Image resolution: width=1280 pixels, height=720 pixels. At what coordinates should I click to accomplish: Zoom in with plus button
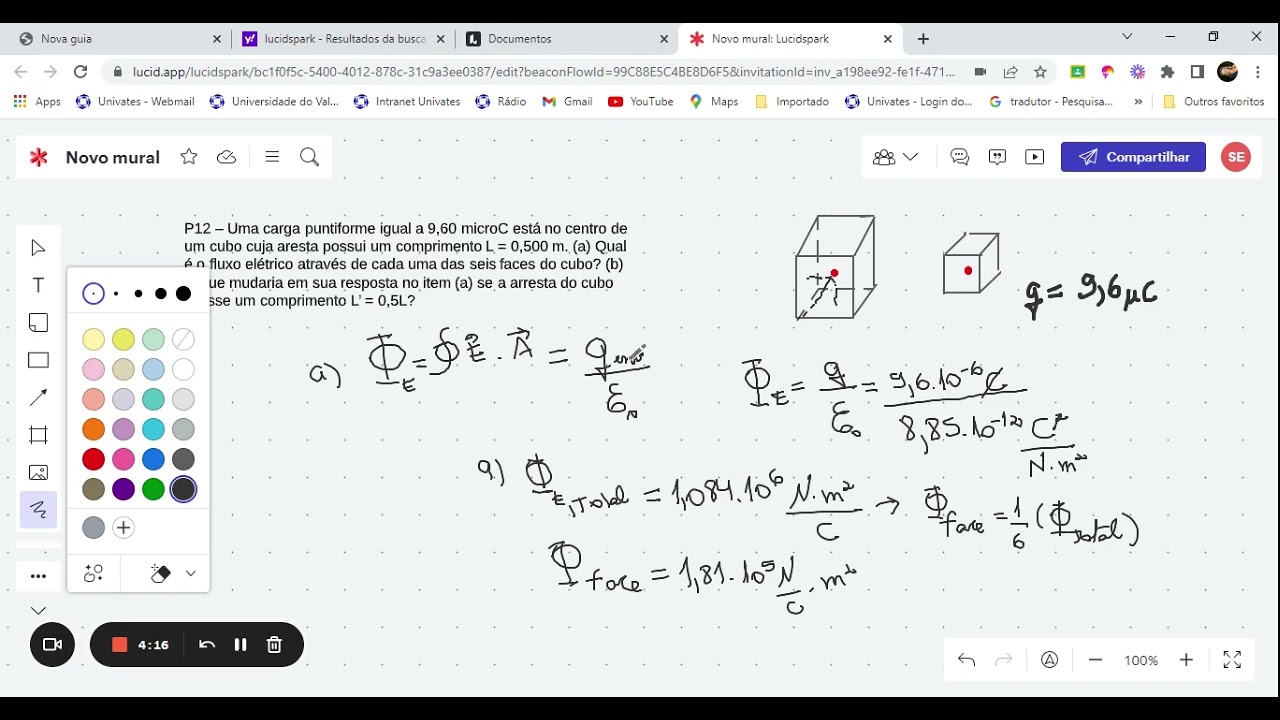[x=1186, y=660]
